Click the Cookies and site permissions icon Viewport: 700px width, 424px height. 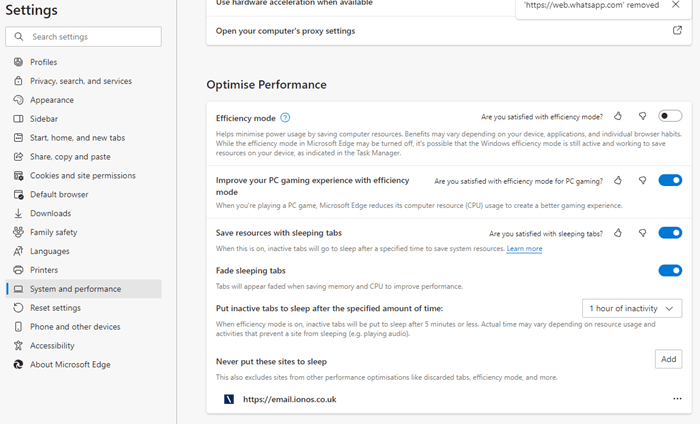tap(18, 175)
